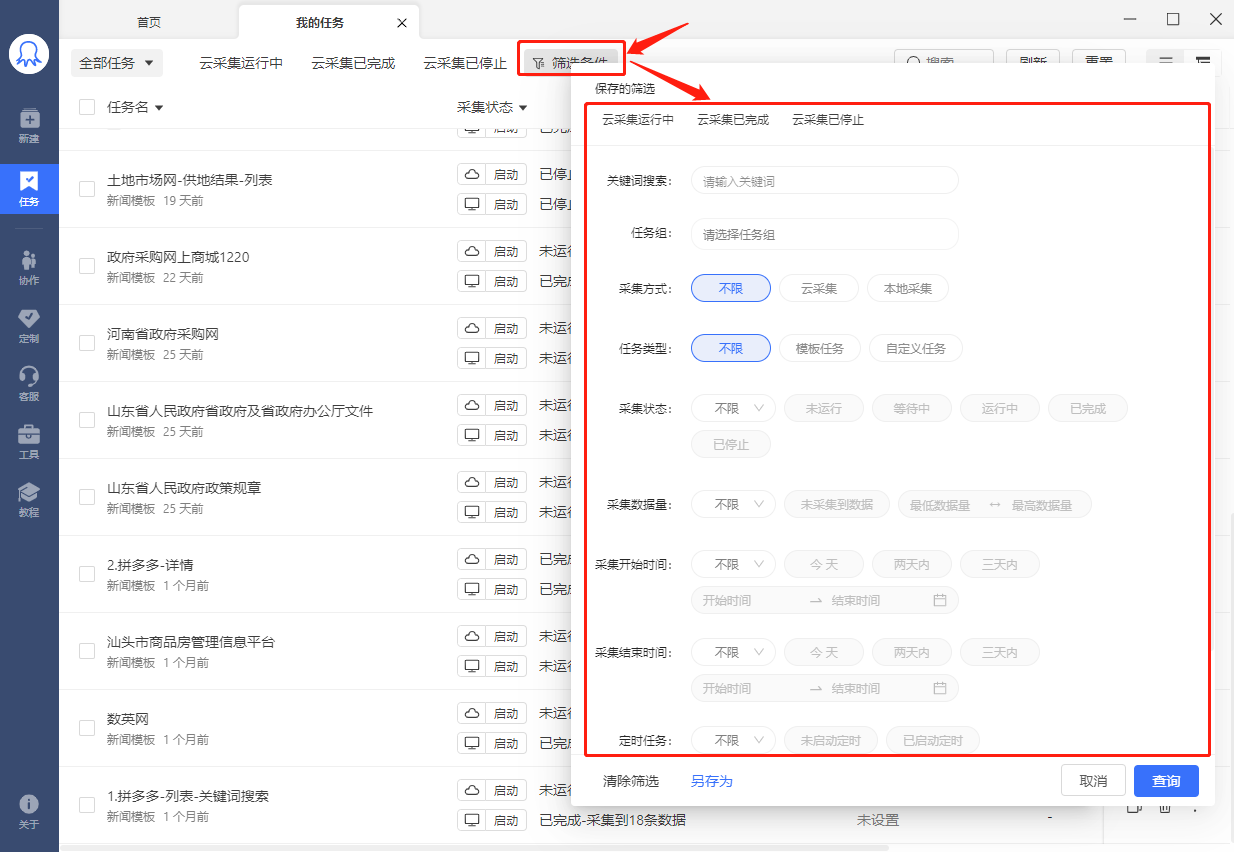1234x852 pixels.
Task: Check 数英网 task checkbox
Action: tap(87, 727)
